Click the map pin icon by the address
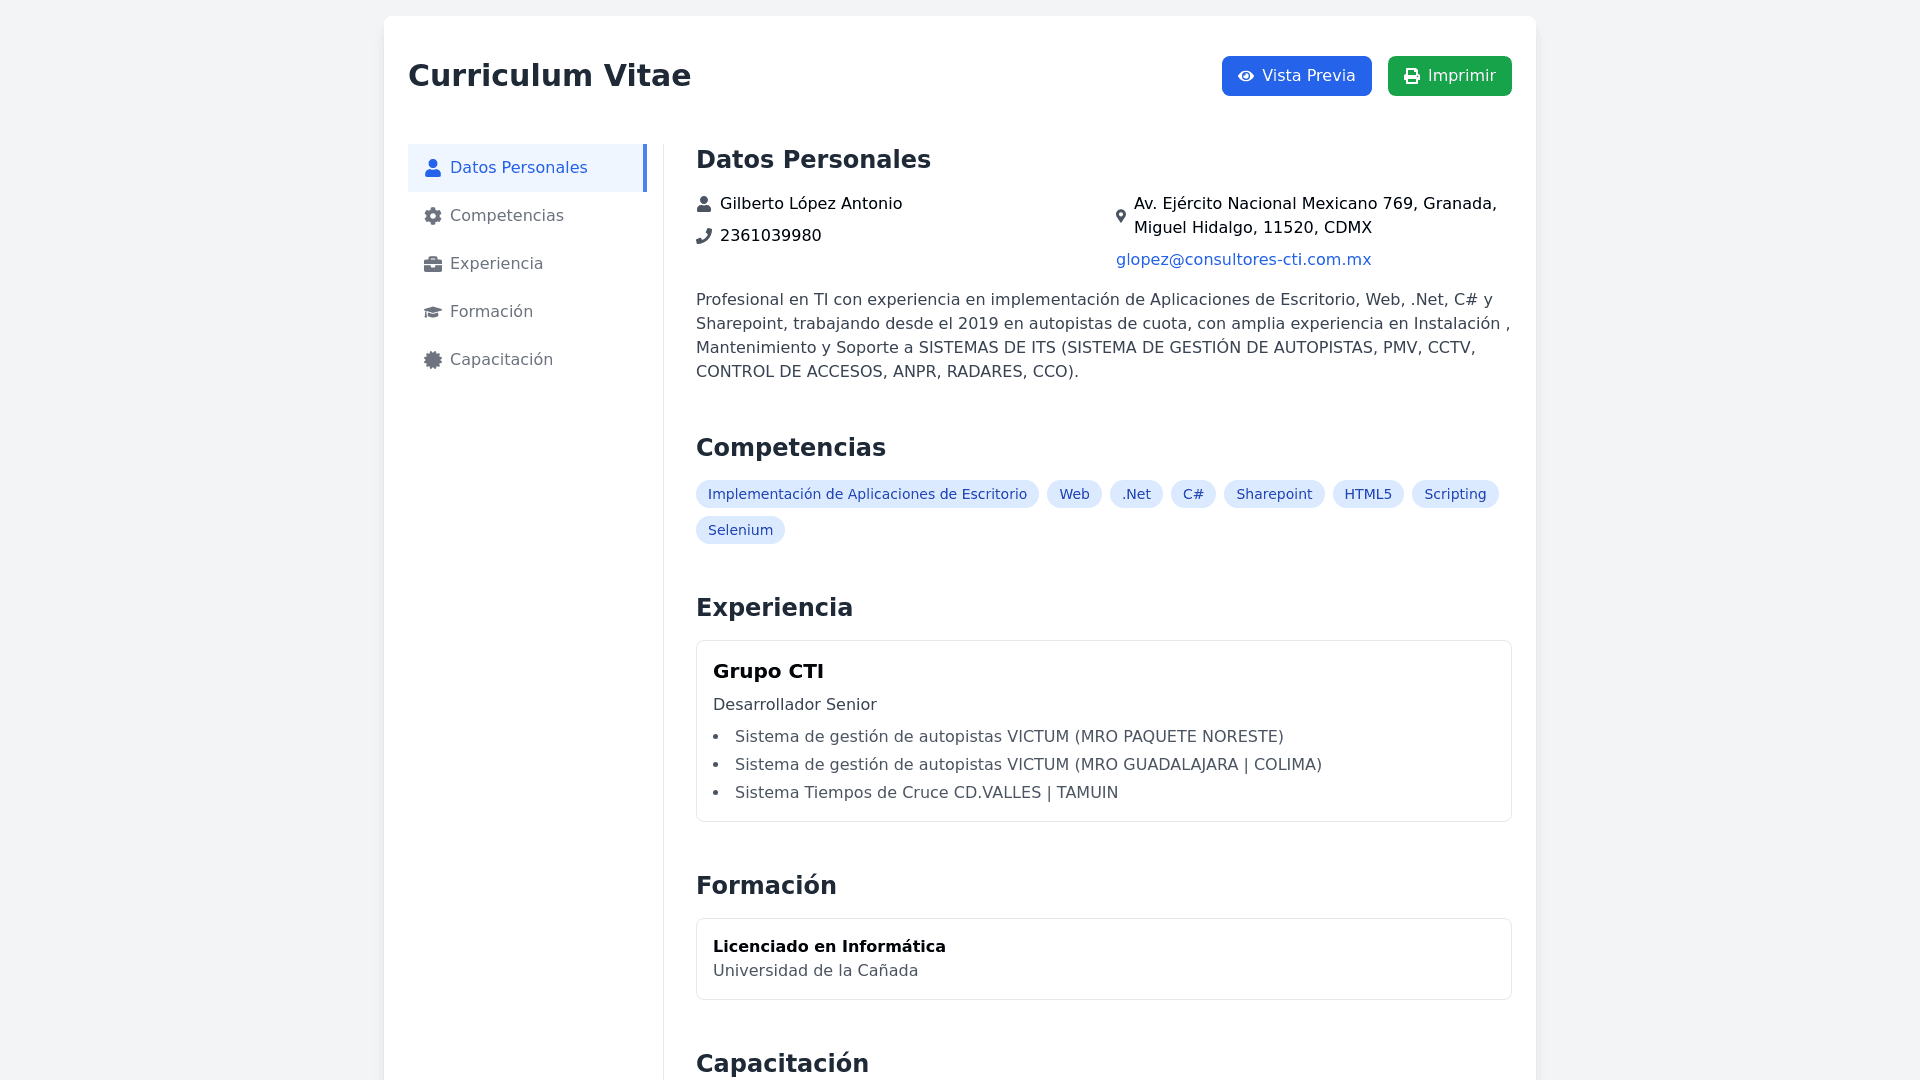Viewport: 1920px width, 1080px height. coord(1121,216)
